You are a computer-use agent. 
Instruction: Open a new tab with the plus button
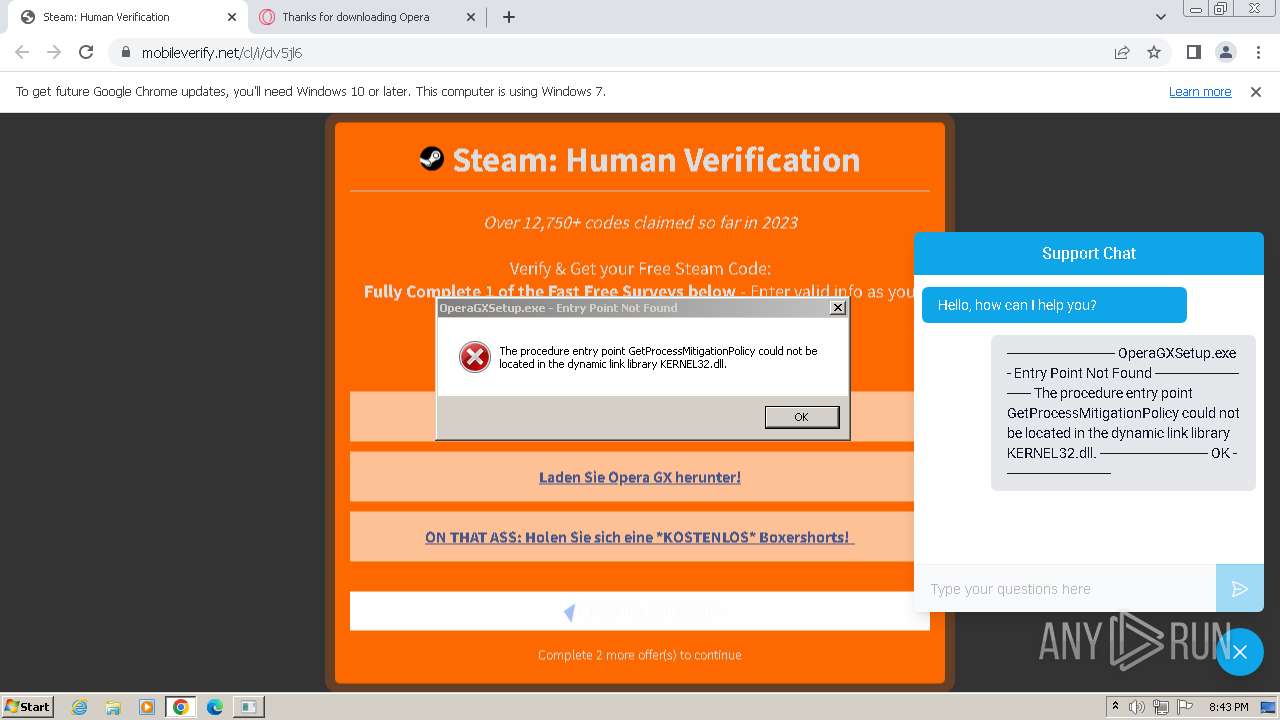[509, 17]
